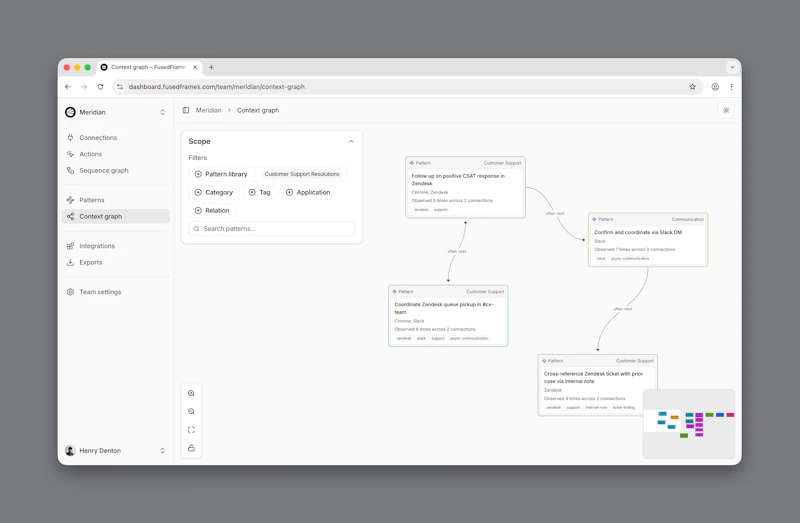This screenshot has width=800, height=523.
Task: Open the Actions sidebar item
Action: (x=115, y=154)
